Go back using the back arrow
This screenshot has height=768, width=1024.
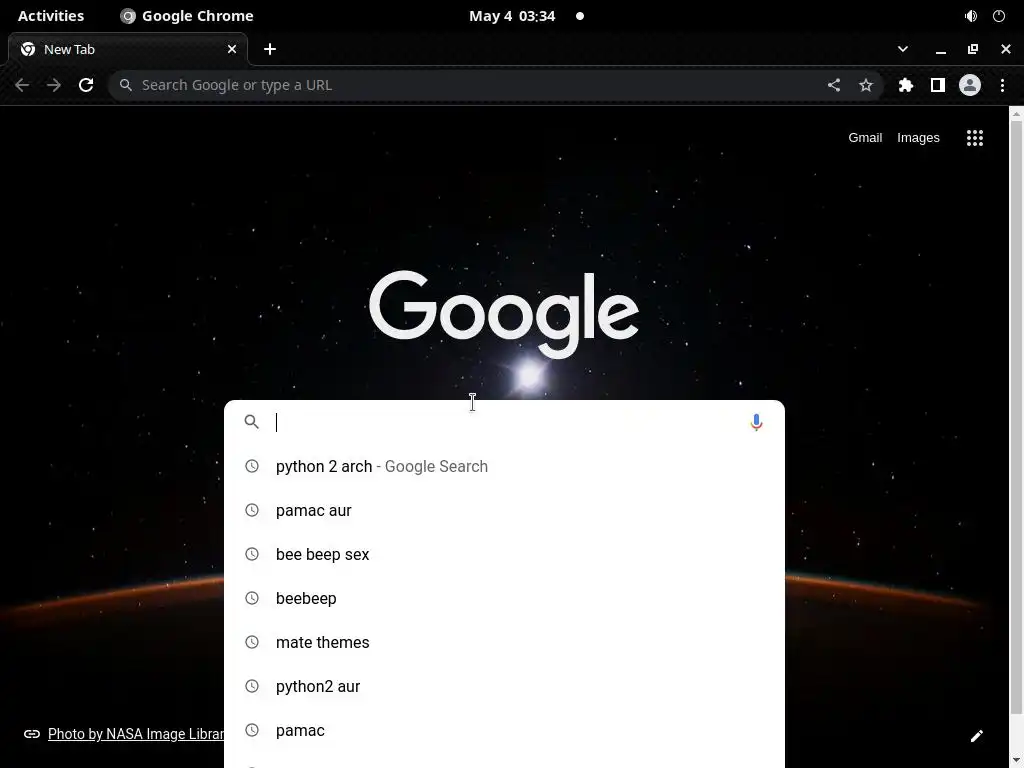(22, 85)
